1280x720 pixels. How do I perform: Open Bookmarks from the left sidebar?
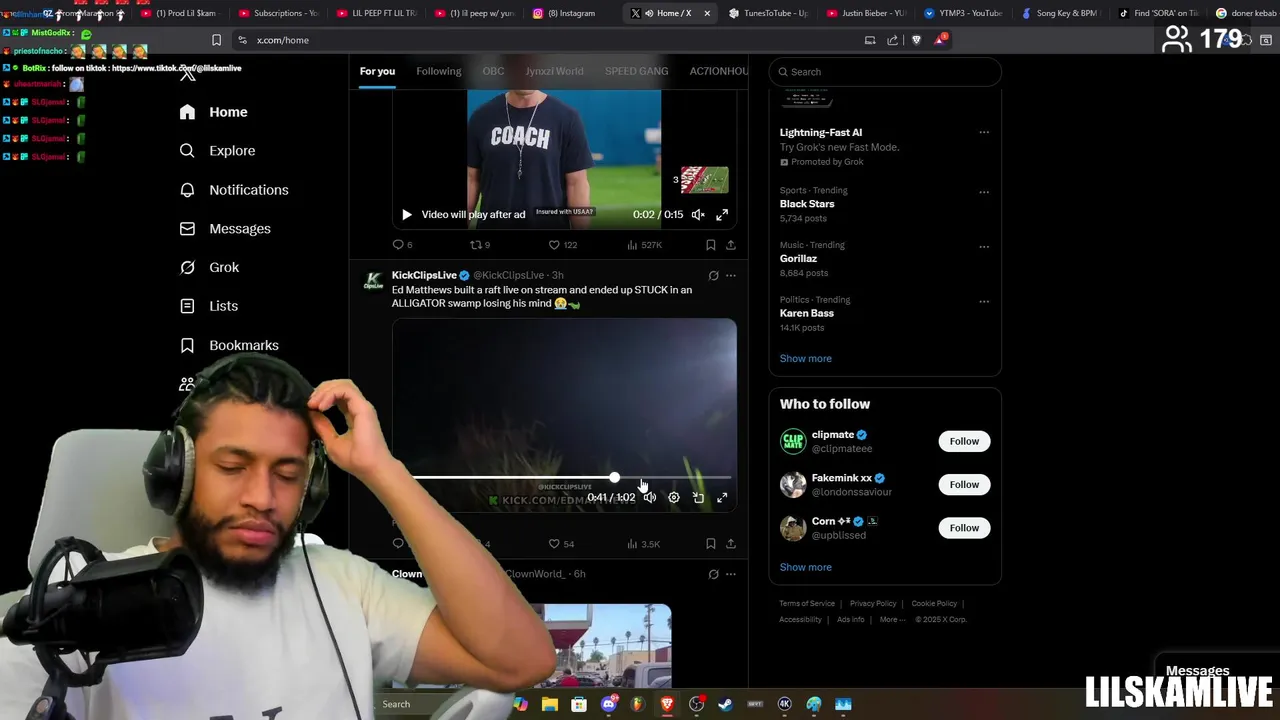click(x=228, y=345)
